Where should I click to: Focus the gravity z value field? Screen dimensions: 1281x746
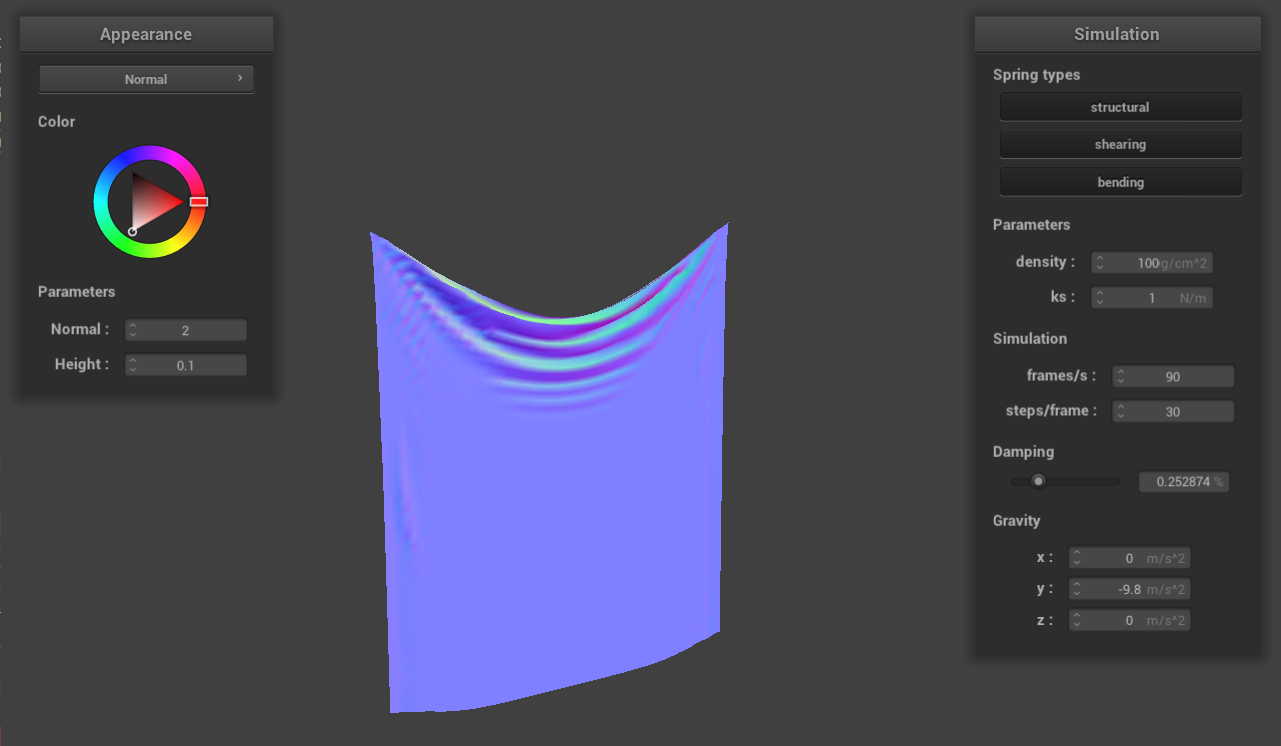1130,621
